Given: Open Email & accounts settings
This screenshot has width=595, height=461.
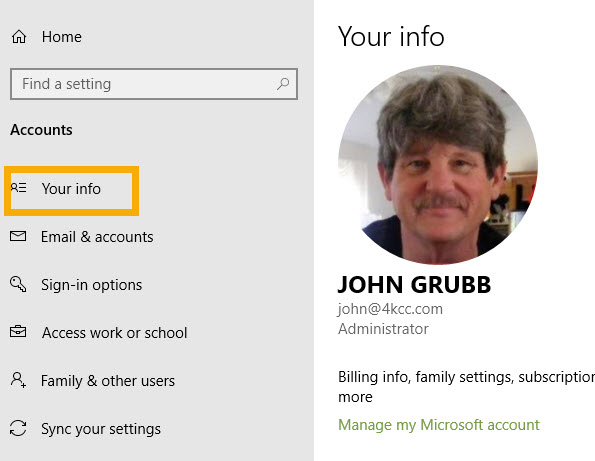Looking at the screenshot, I should click(x=97, y=237).
